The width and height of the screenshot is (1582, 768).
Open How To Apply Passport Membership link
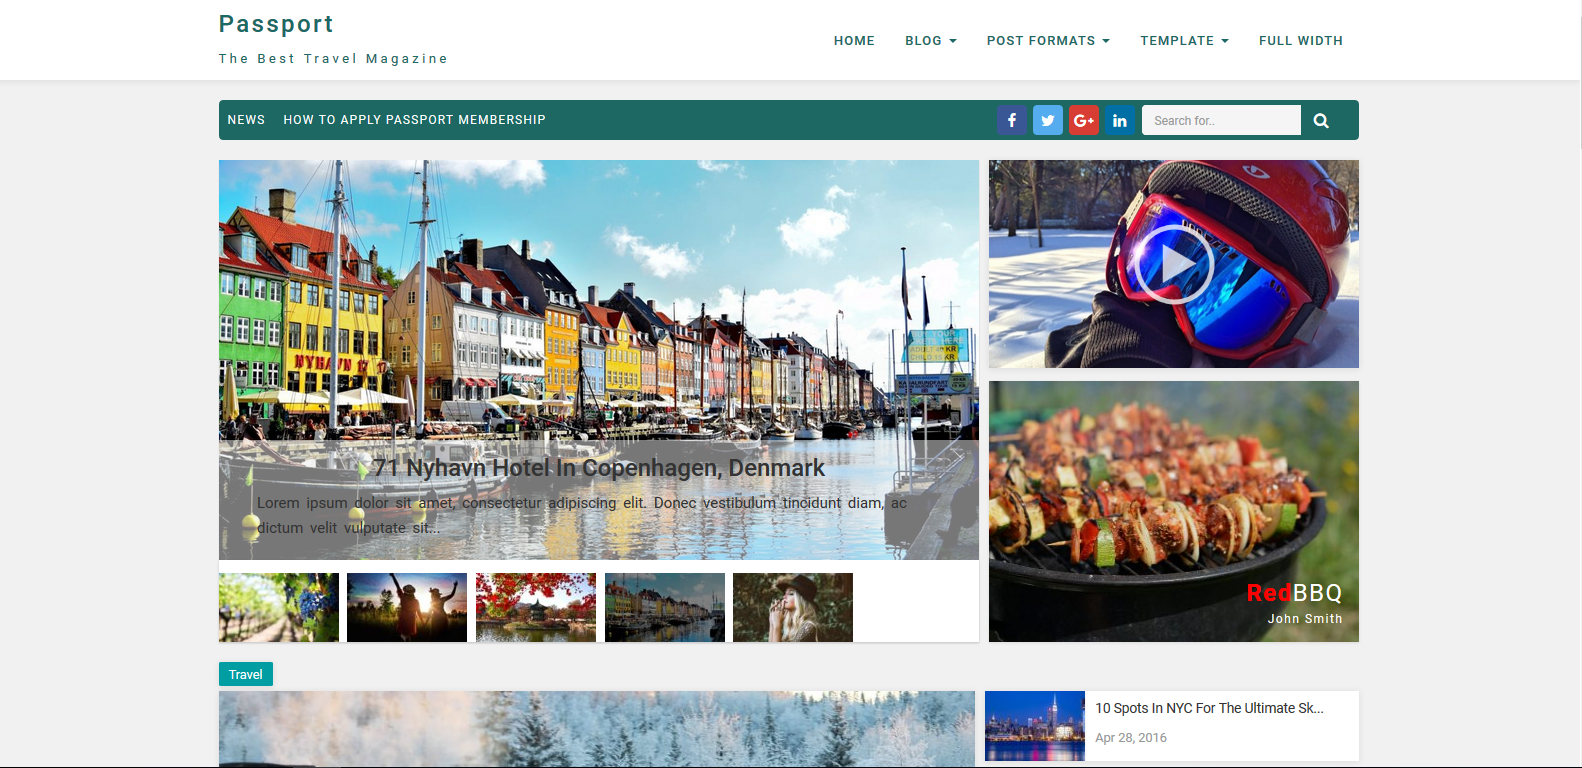coord(414,120)
